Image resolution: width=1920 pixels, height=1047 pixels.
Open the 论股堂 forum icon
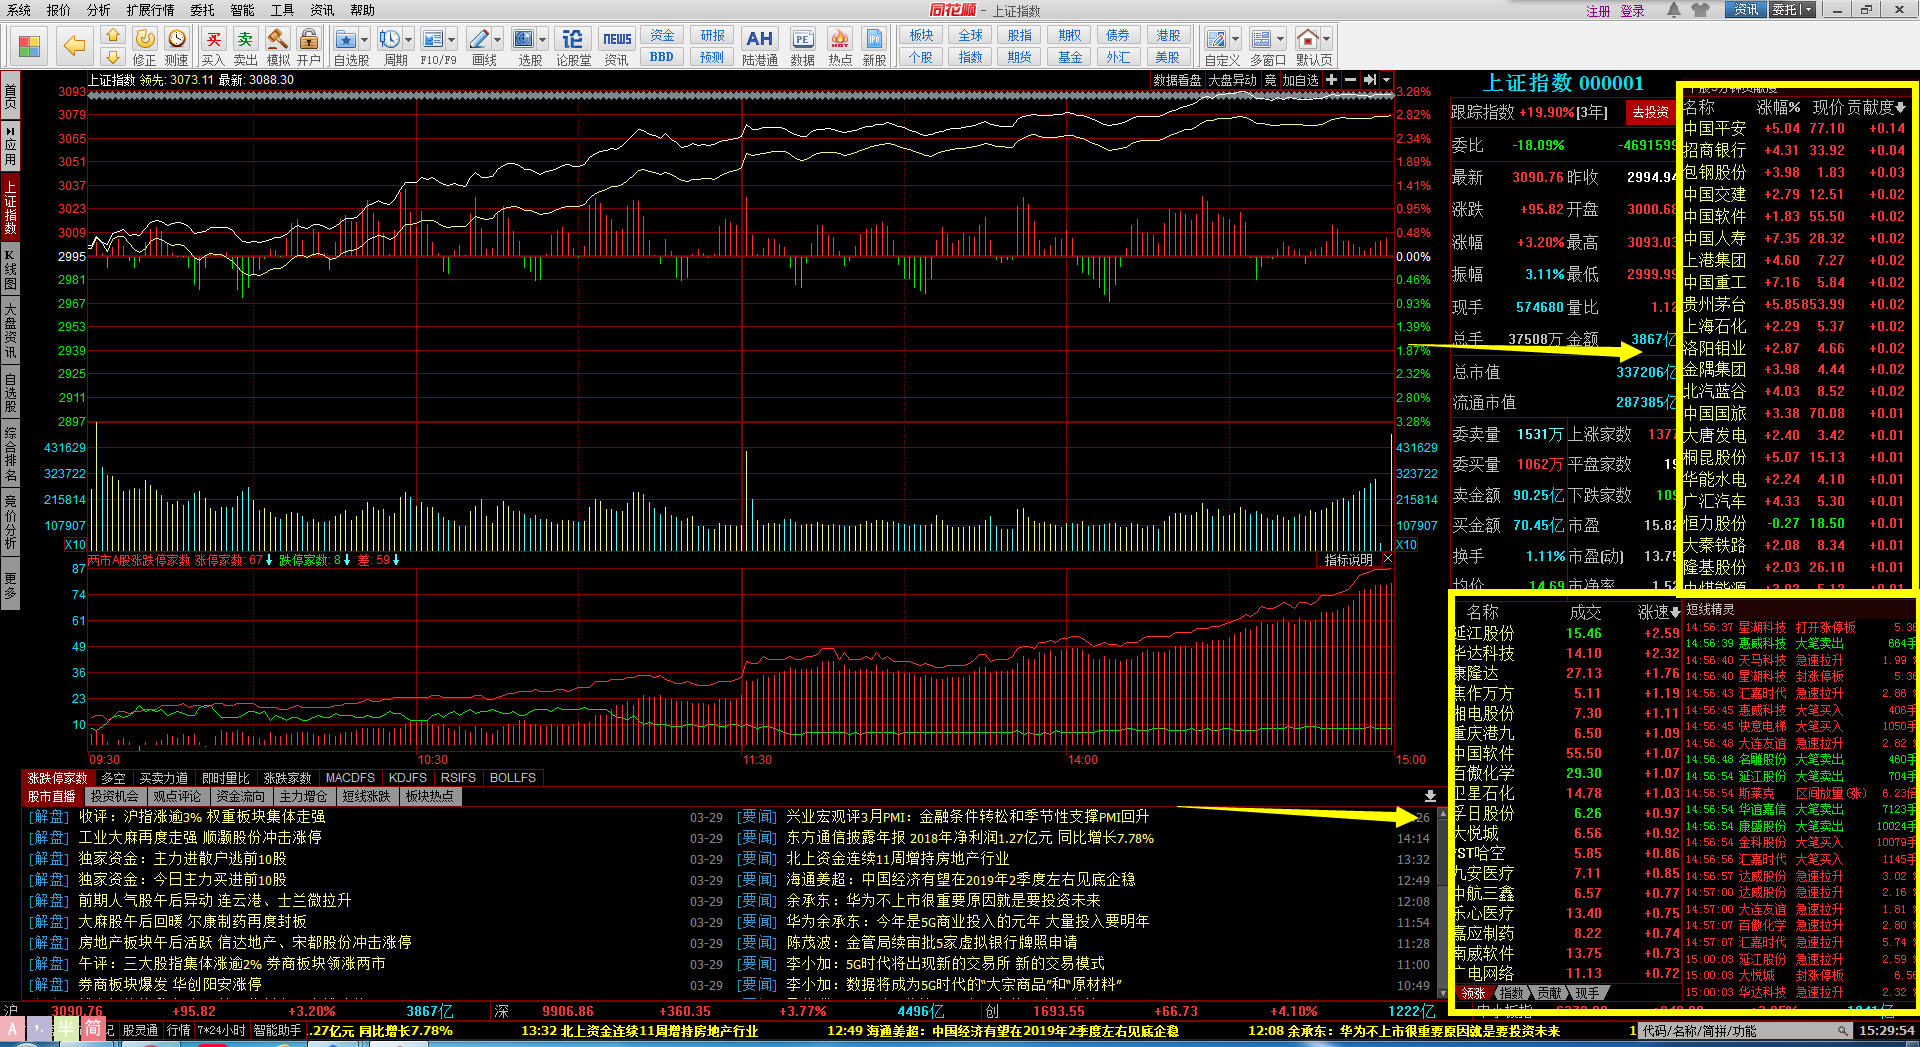pyautogui.click(x=573, y=39)
